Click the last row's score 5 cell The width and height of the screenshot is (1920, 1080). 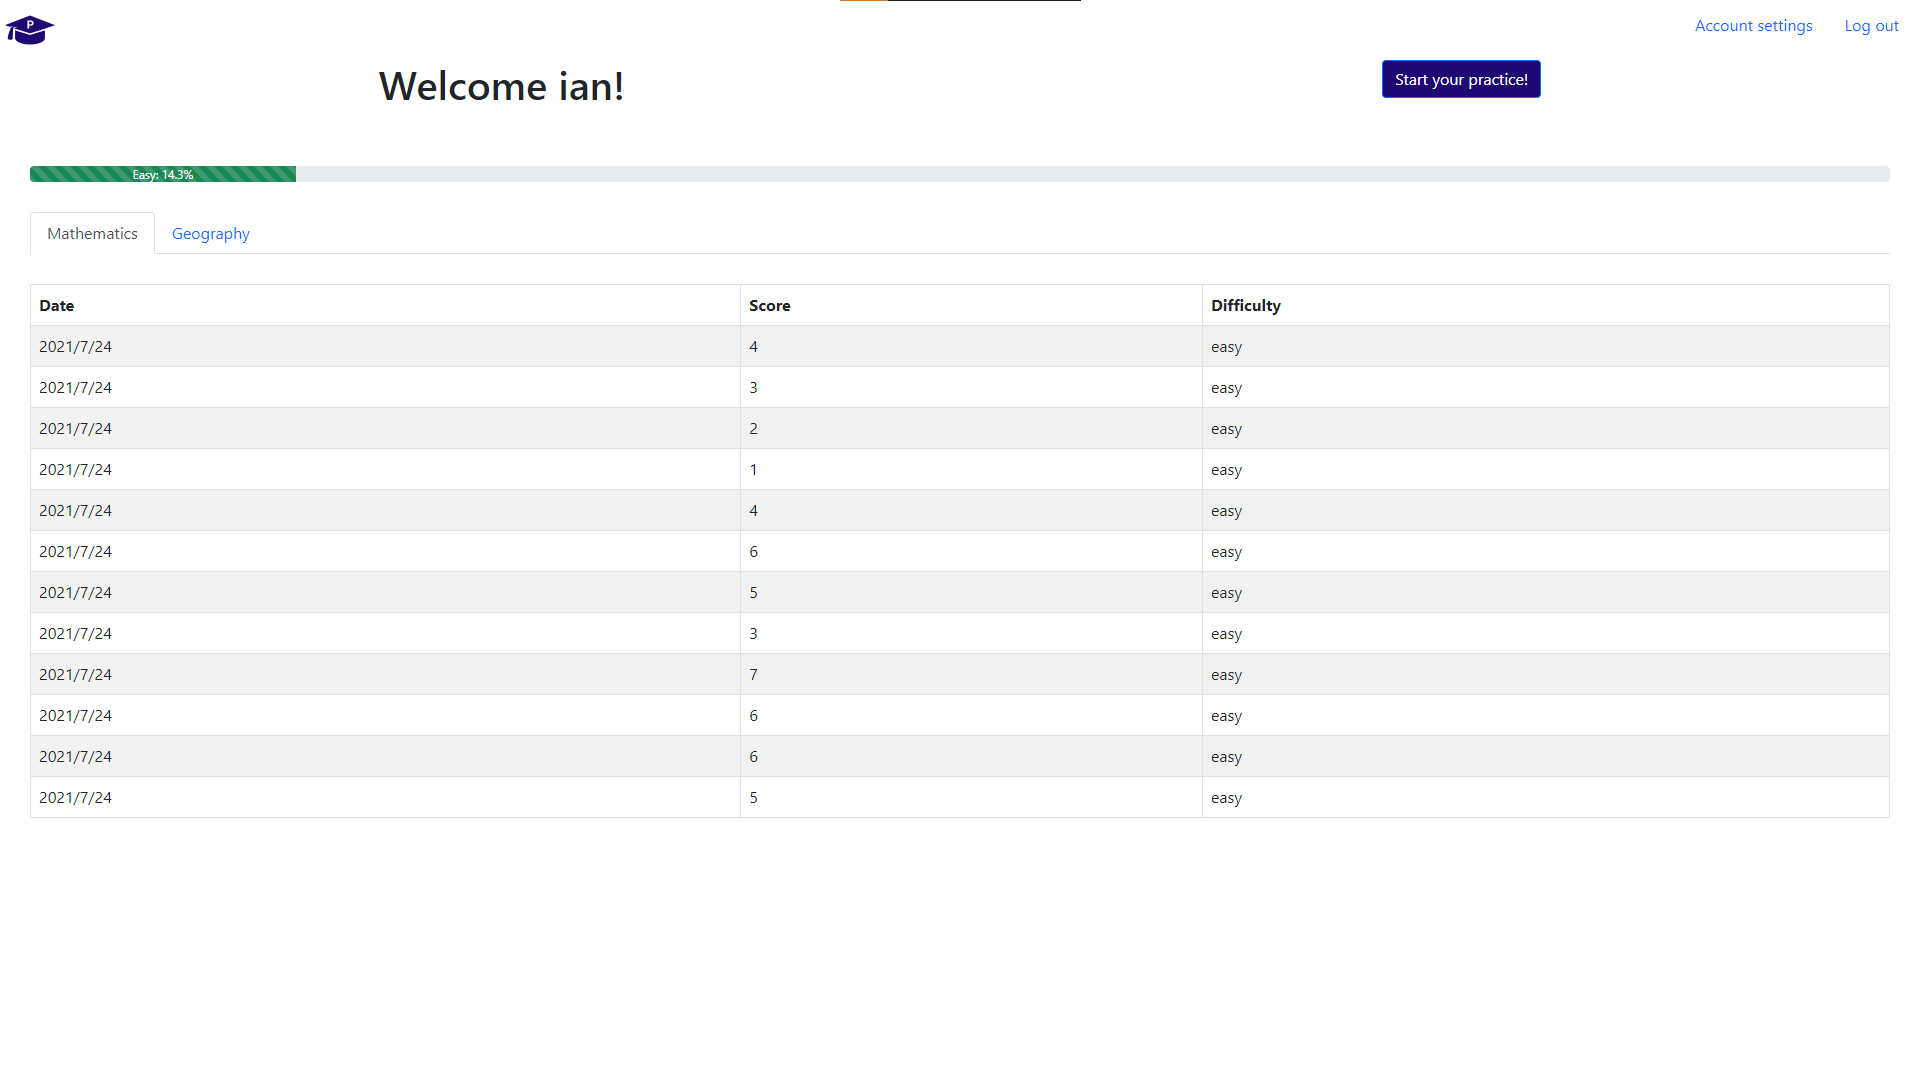[753, 798]
